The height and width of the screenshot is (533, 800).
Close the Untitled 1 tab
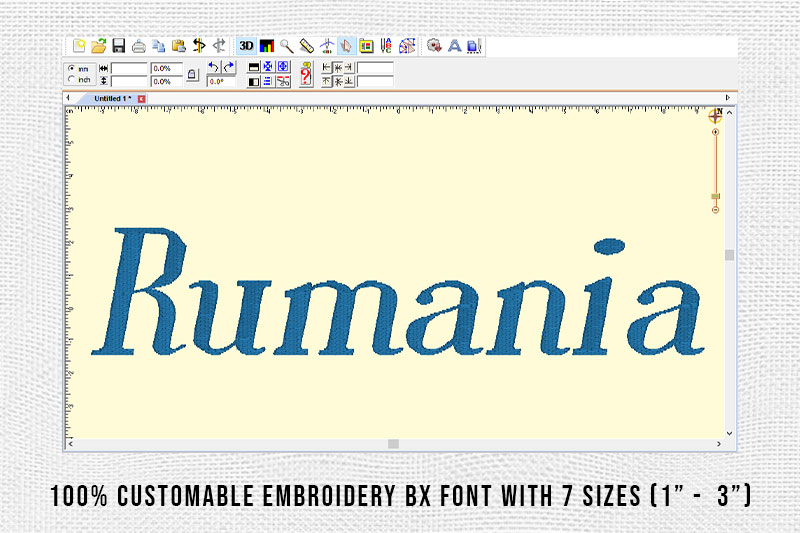click(142, 99)
